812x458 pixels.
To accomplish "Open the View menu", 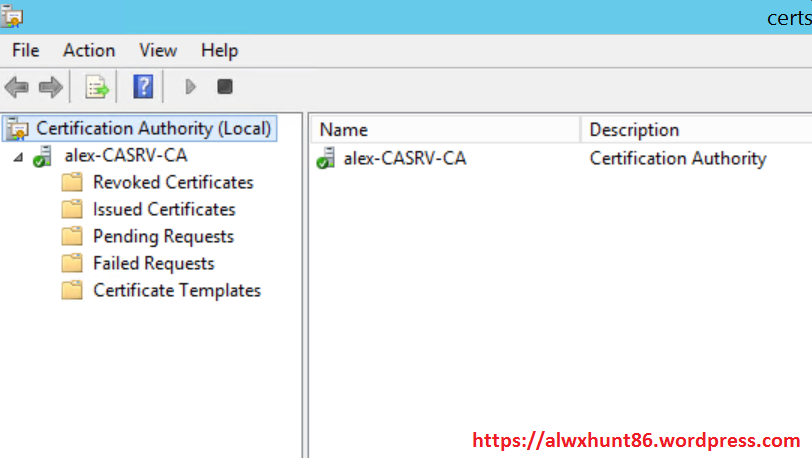I will click(x=158, y=50).
